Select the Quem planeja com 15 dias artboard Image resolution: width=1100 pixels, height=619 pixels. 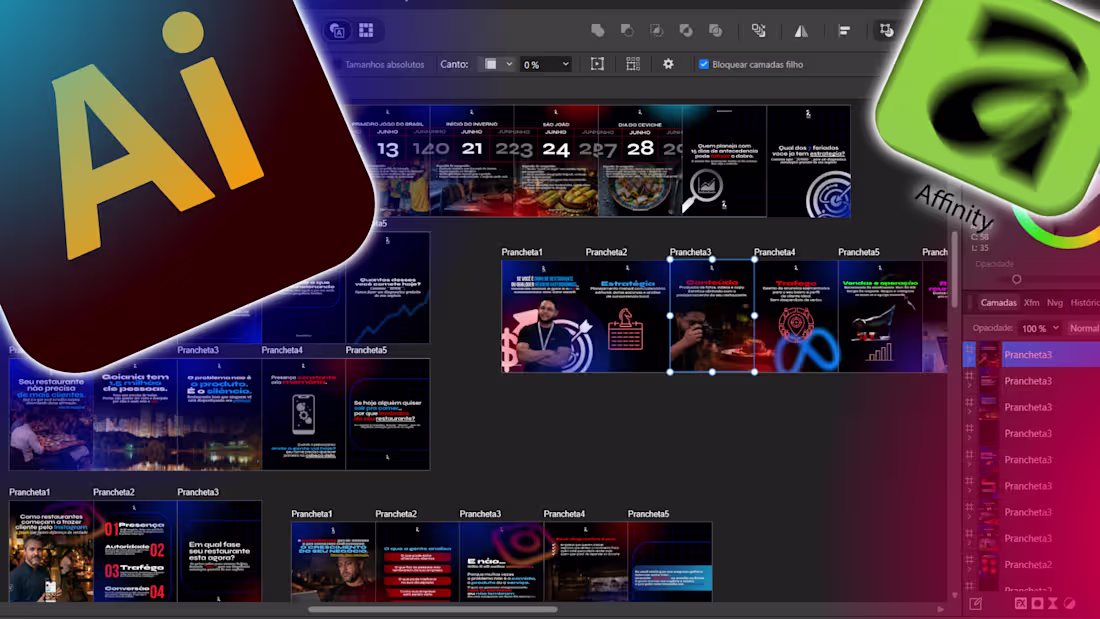tap(724, 161)
